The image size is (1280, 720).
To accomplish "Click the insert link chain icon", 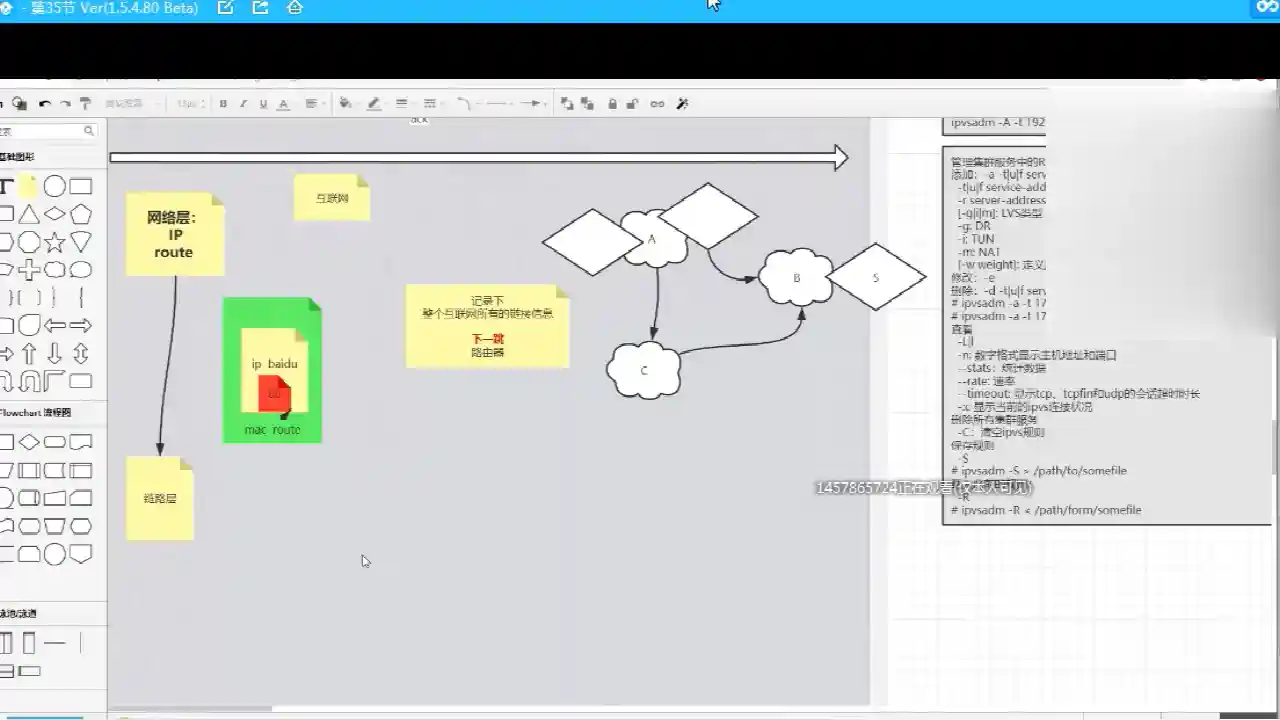I will 657,104.
